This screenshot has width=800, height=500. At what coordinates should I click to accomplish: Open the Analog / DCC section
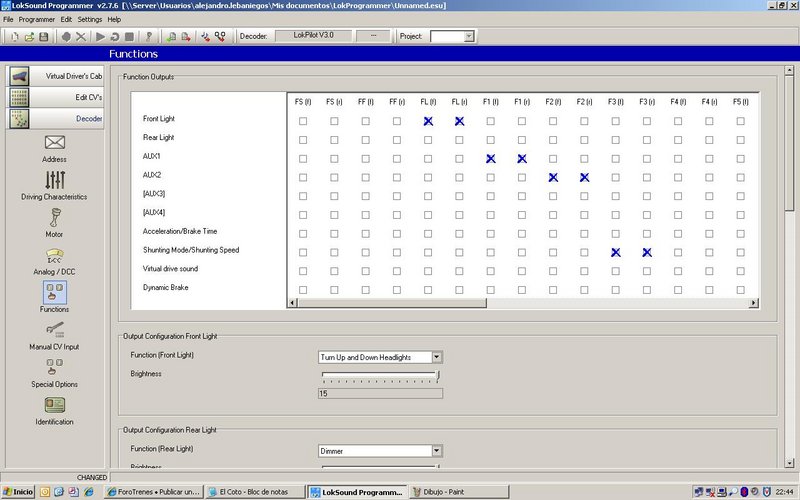(x=55, y=261)
